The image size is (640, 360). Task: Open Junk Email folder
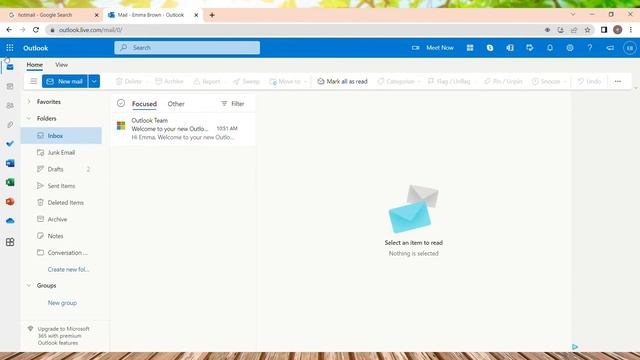click(x=61, y=152)
